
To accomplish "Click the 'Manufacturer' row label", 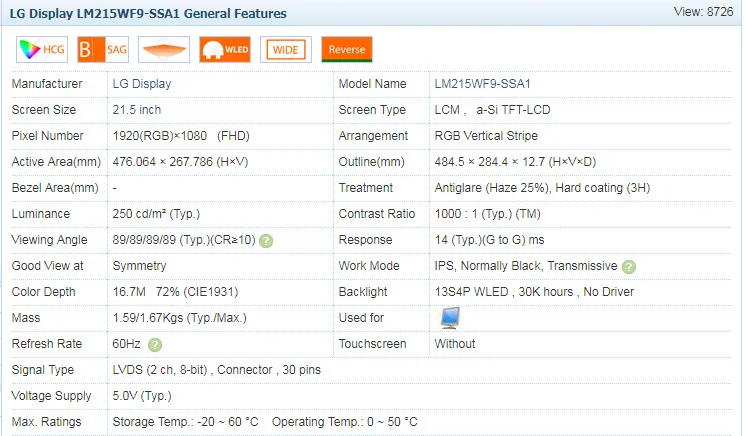I will click(47, 84).
